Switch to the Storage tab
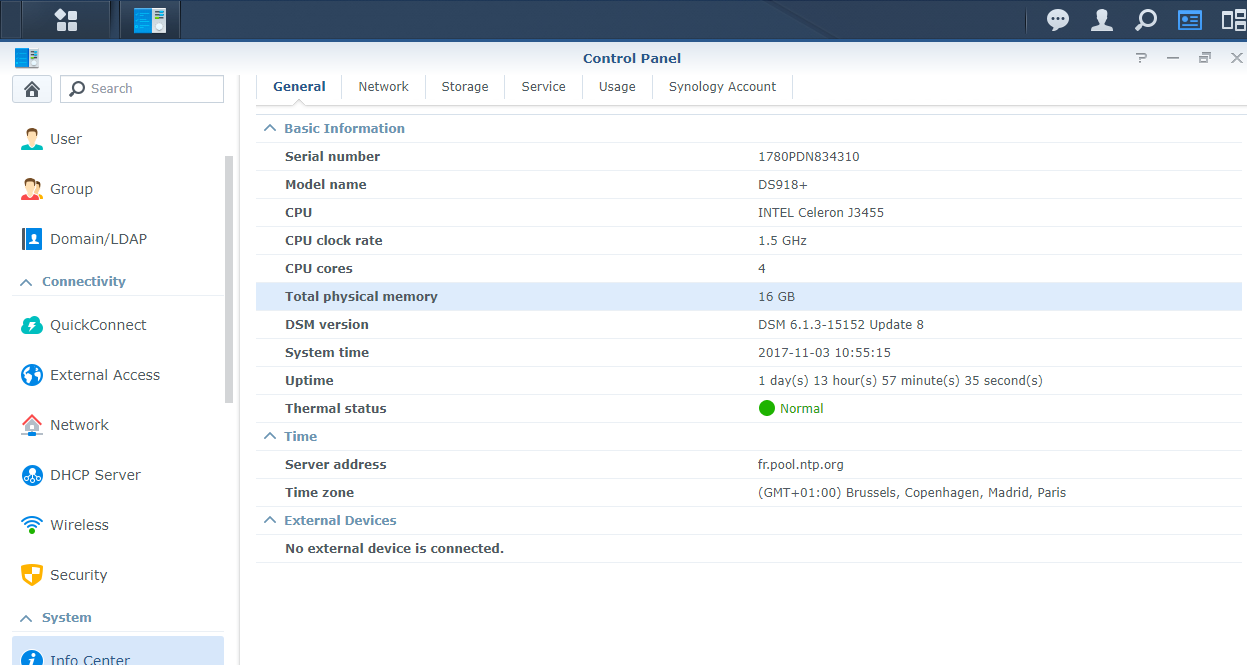The height and width of the screenshot is (665, 1247). click(465, 87)
